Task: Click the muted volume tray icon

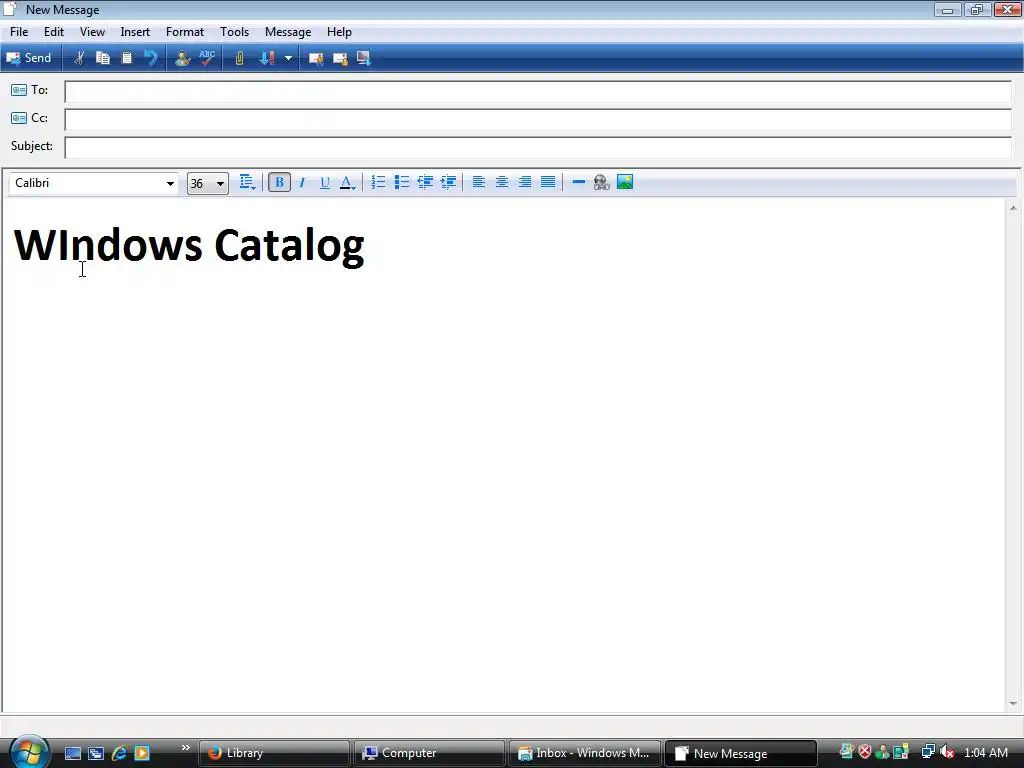Action: (947, 752)
